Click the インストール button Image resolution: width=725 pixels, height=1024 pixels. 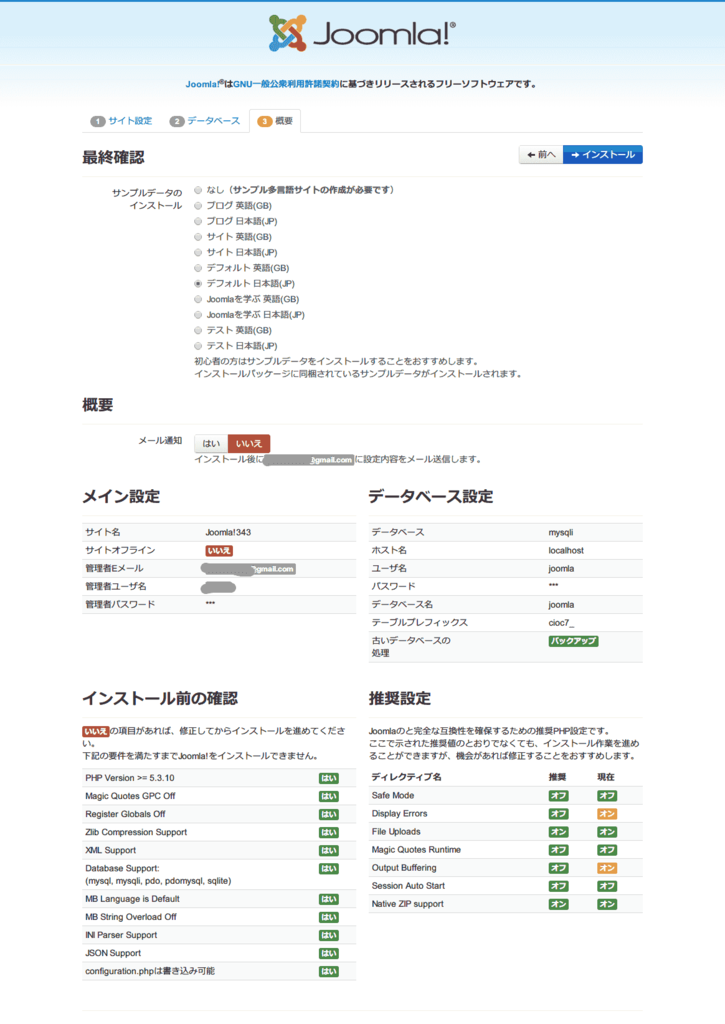(603, 155)
